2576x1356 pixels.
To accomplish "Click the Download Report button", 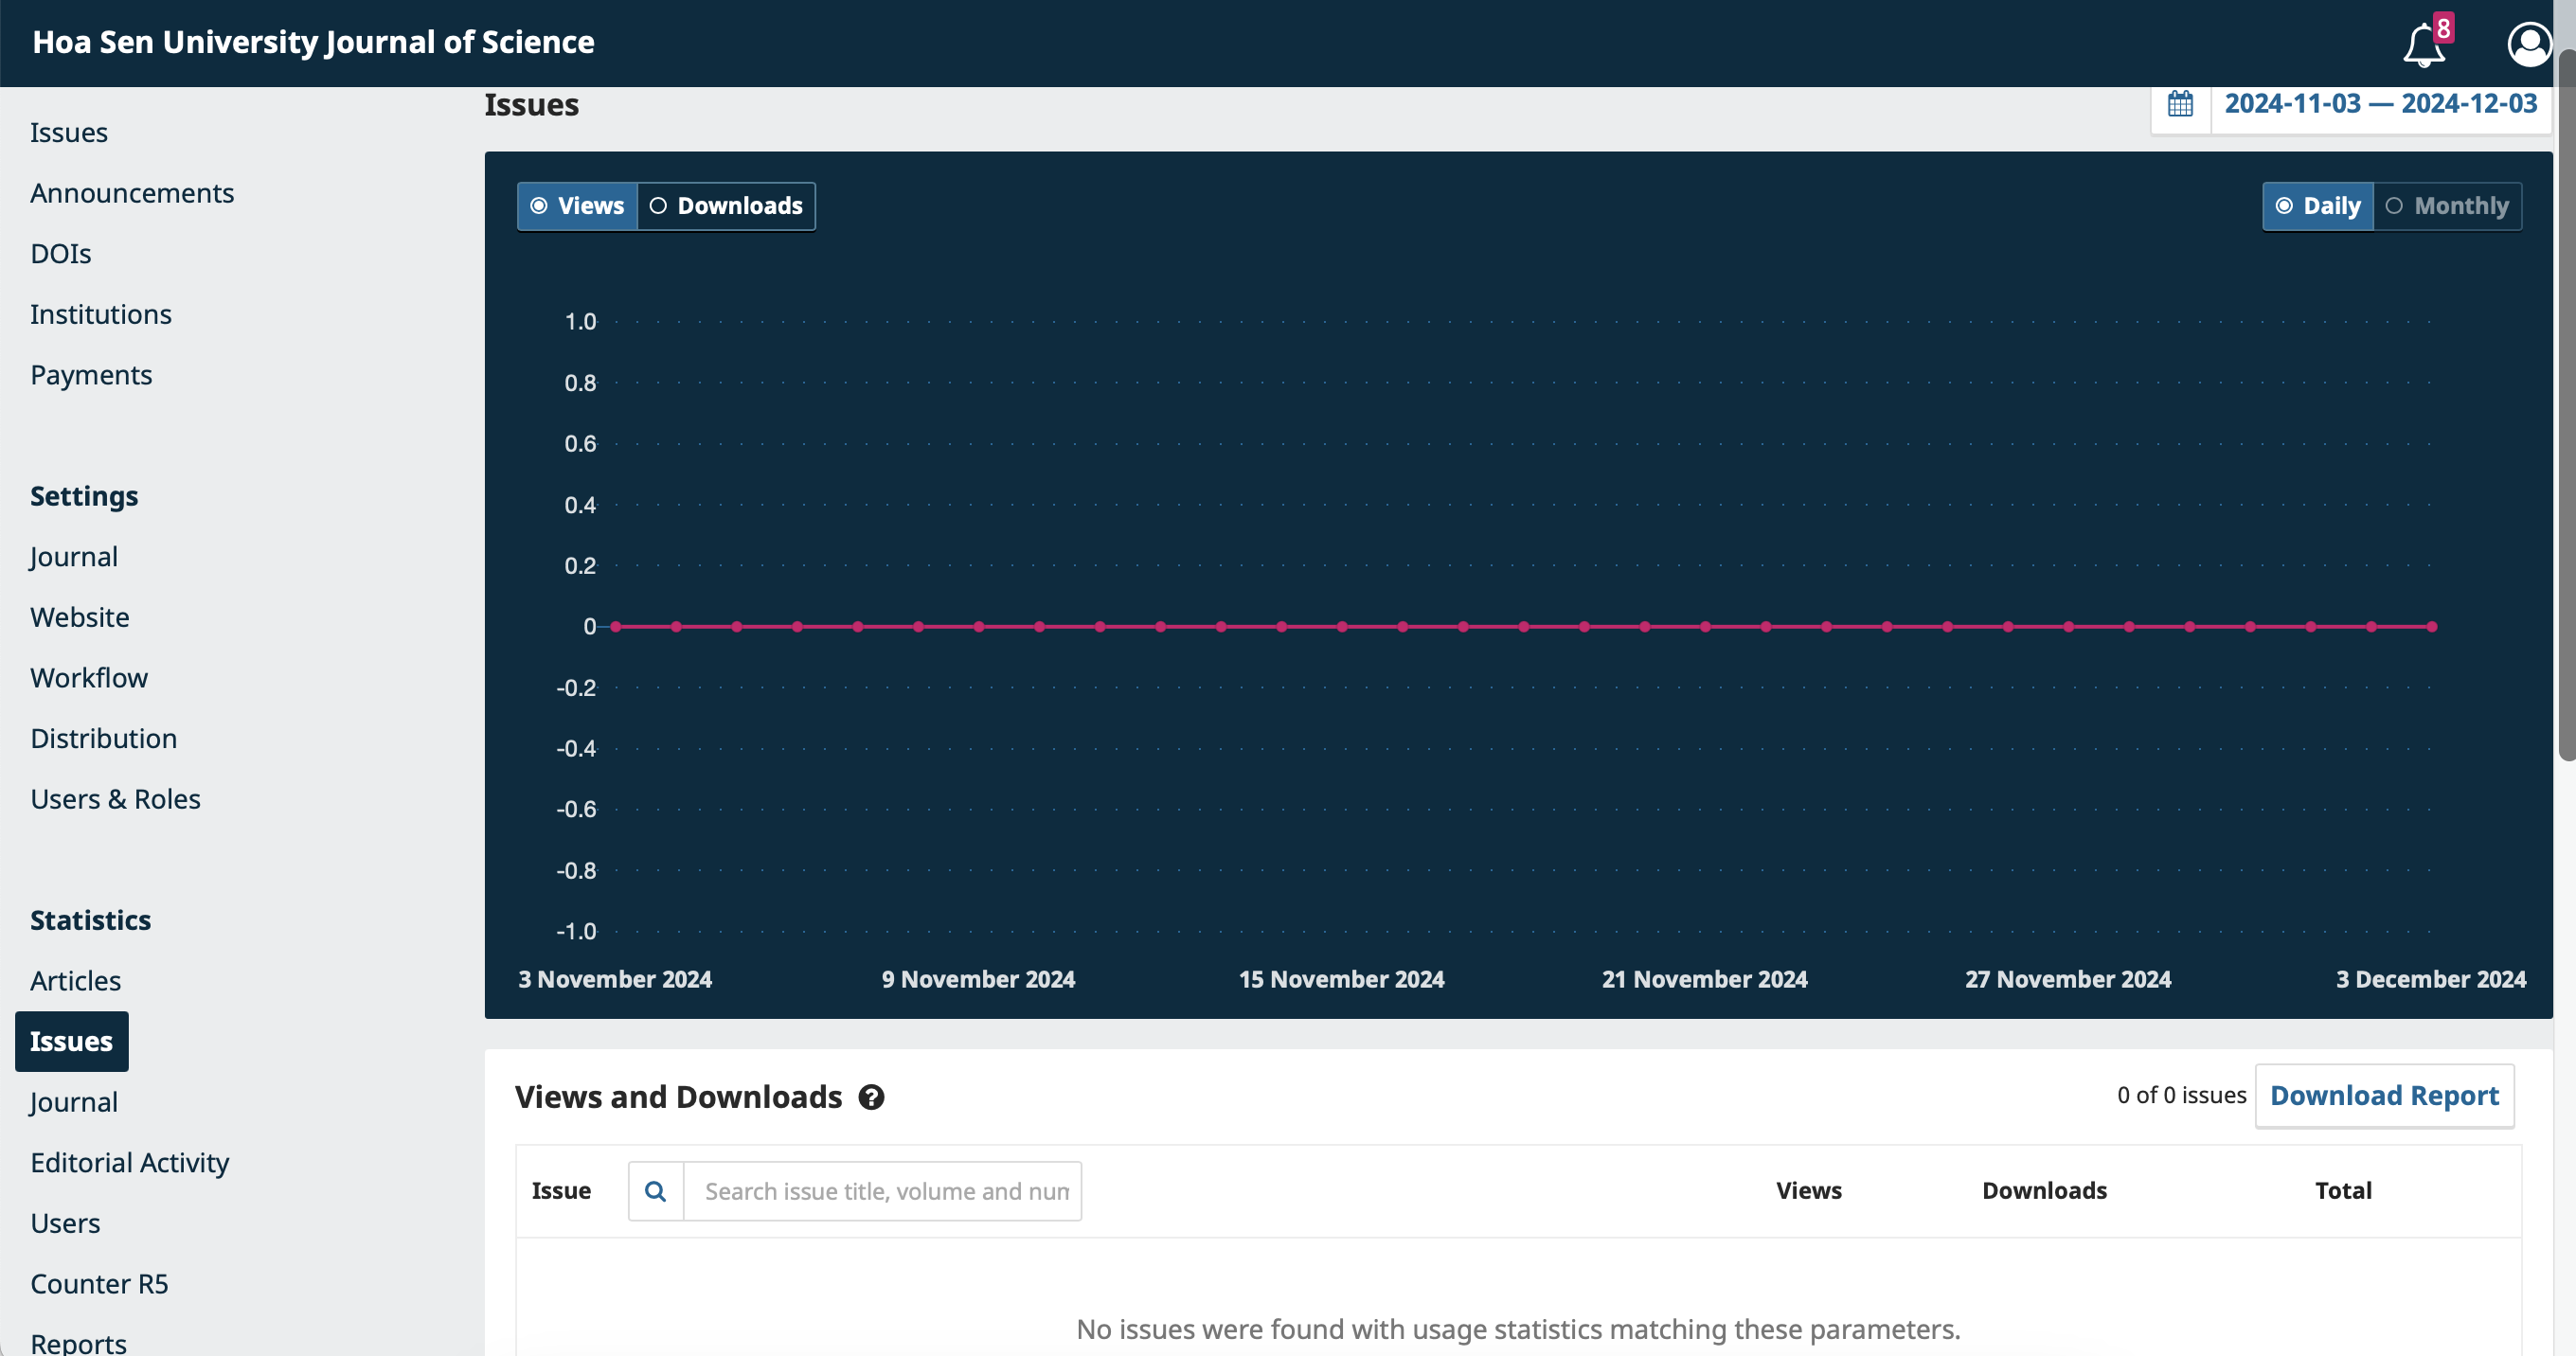I will click(2384, 1096).
